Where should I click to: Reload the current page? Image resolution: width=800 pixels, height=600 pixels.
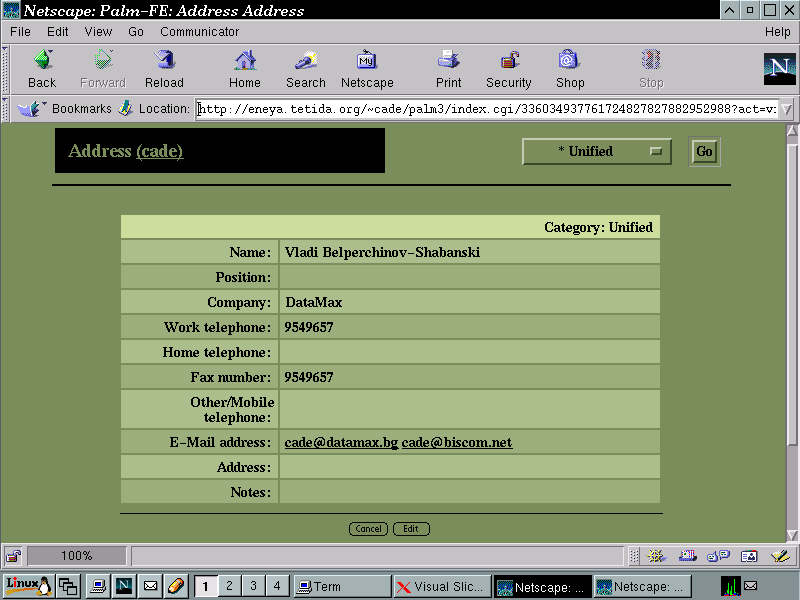point(164,69)
